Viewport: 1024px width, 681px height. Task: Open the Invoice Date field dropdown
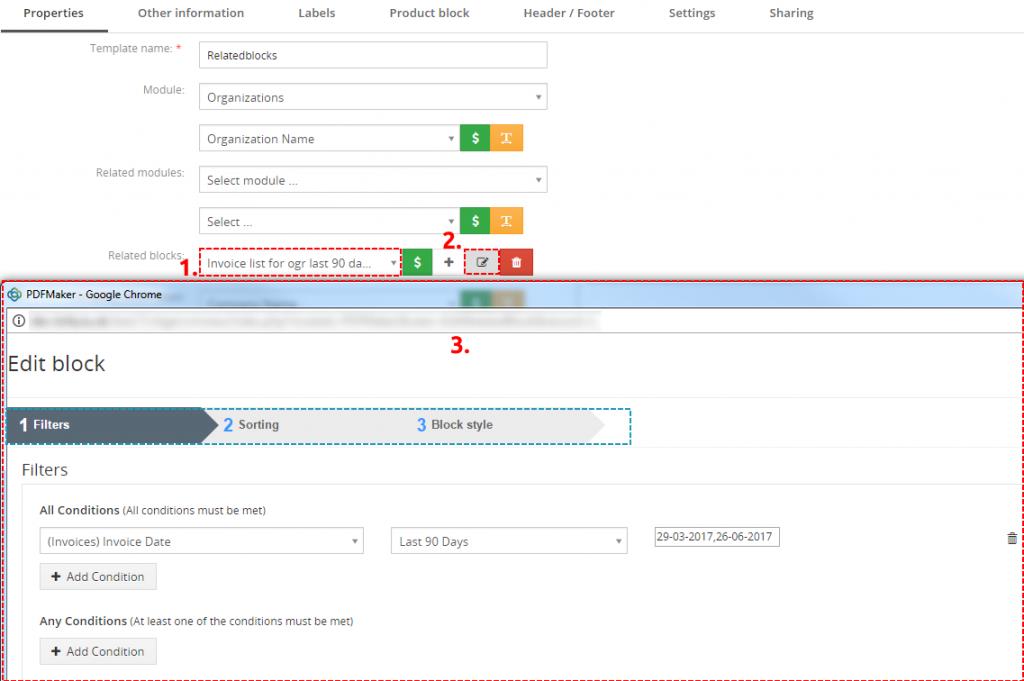click(200, 541)
